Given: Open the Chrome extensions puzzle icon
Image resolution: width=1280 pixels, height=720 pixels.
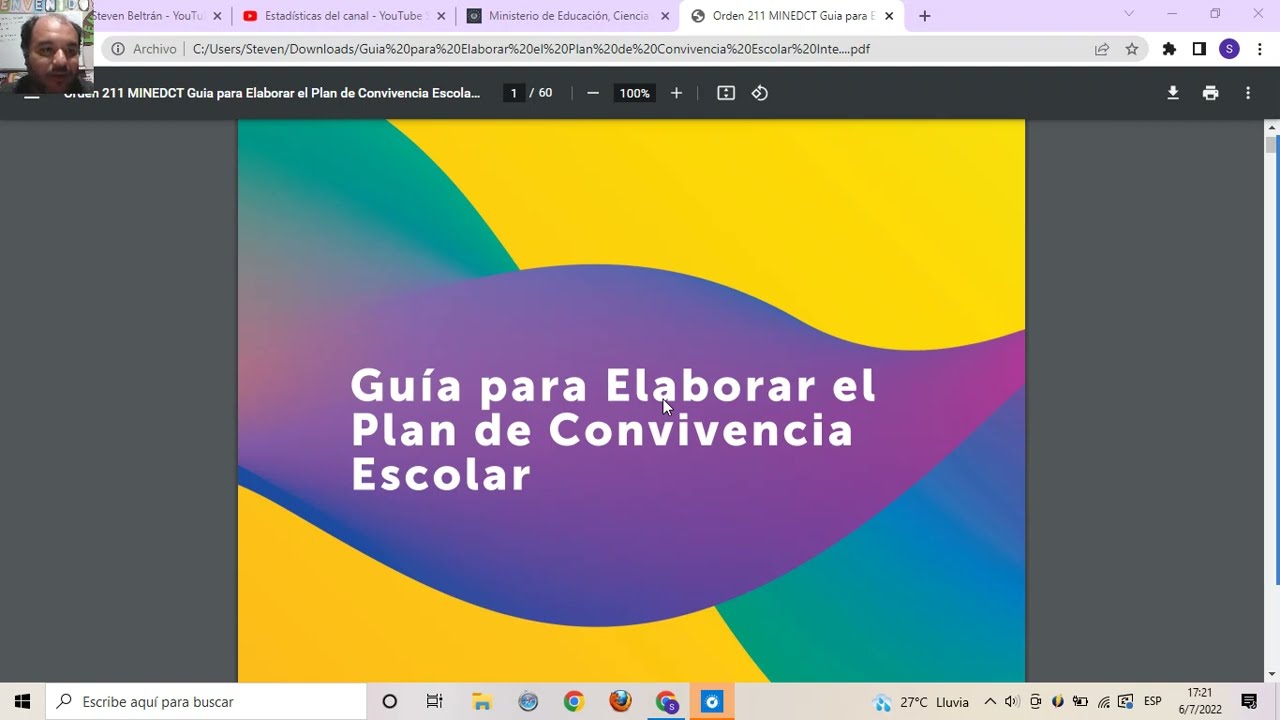Looking at the screenshot, I should 1169,49.
